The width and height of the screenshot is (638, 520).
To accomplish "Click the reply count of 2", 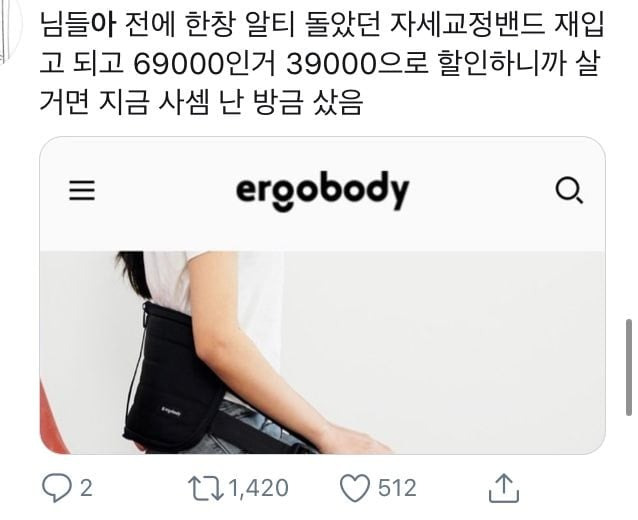I will click(x=86, y=488).
